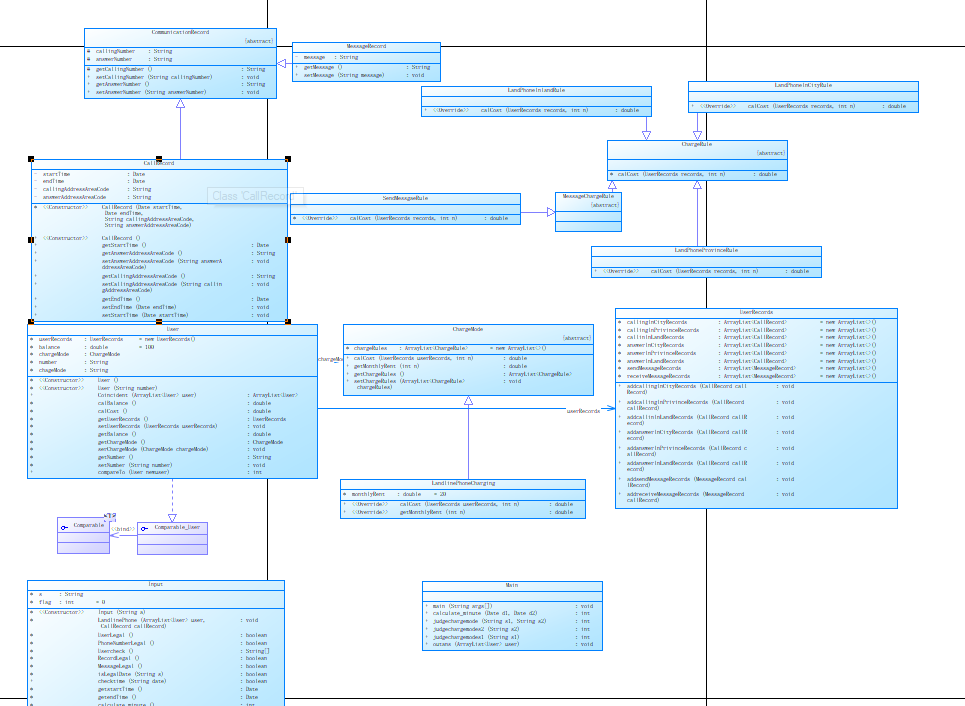The width and height of the screenshot is (965, 706).
Task: Click the <<bind>> dependency label
Action: 123,529
